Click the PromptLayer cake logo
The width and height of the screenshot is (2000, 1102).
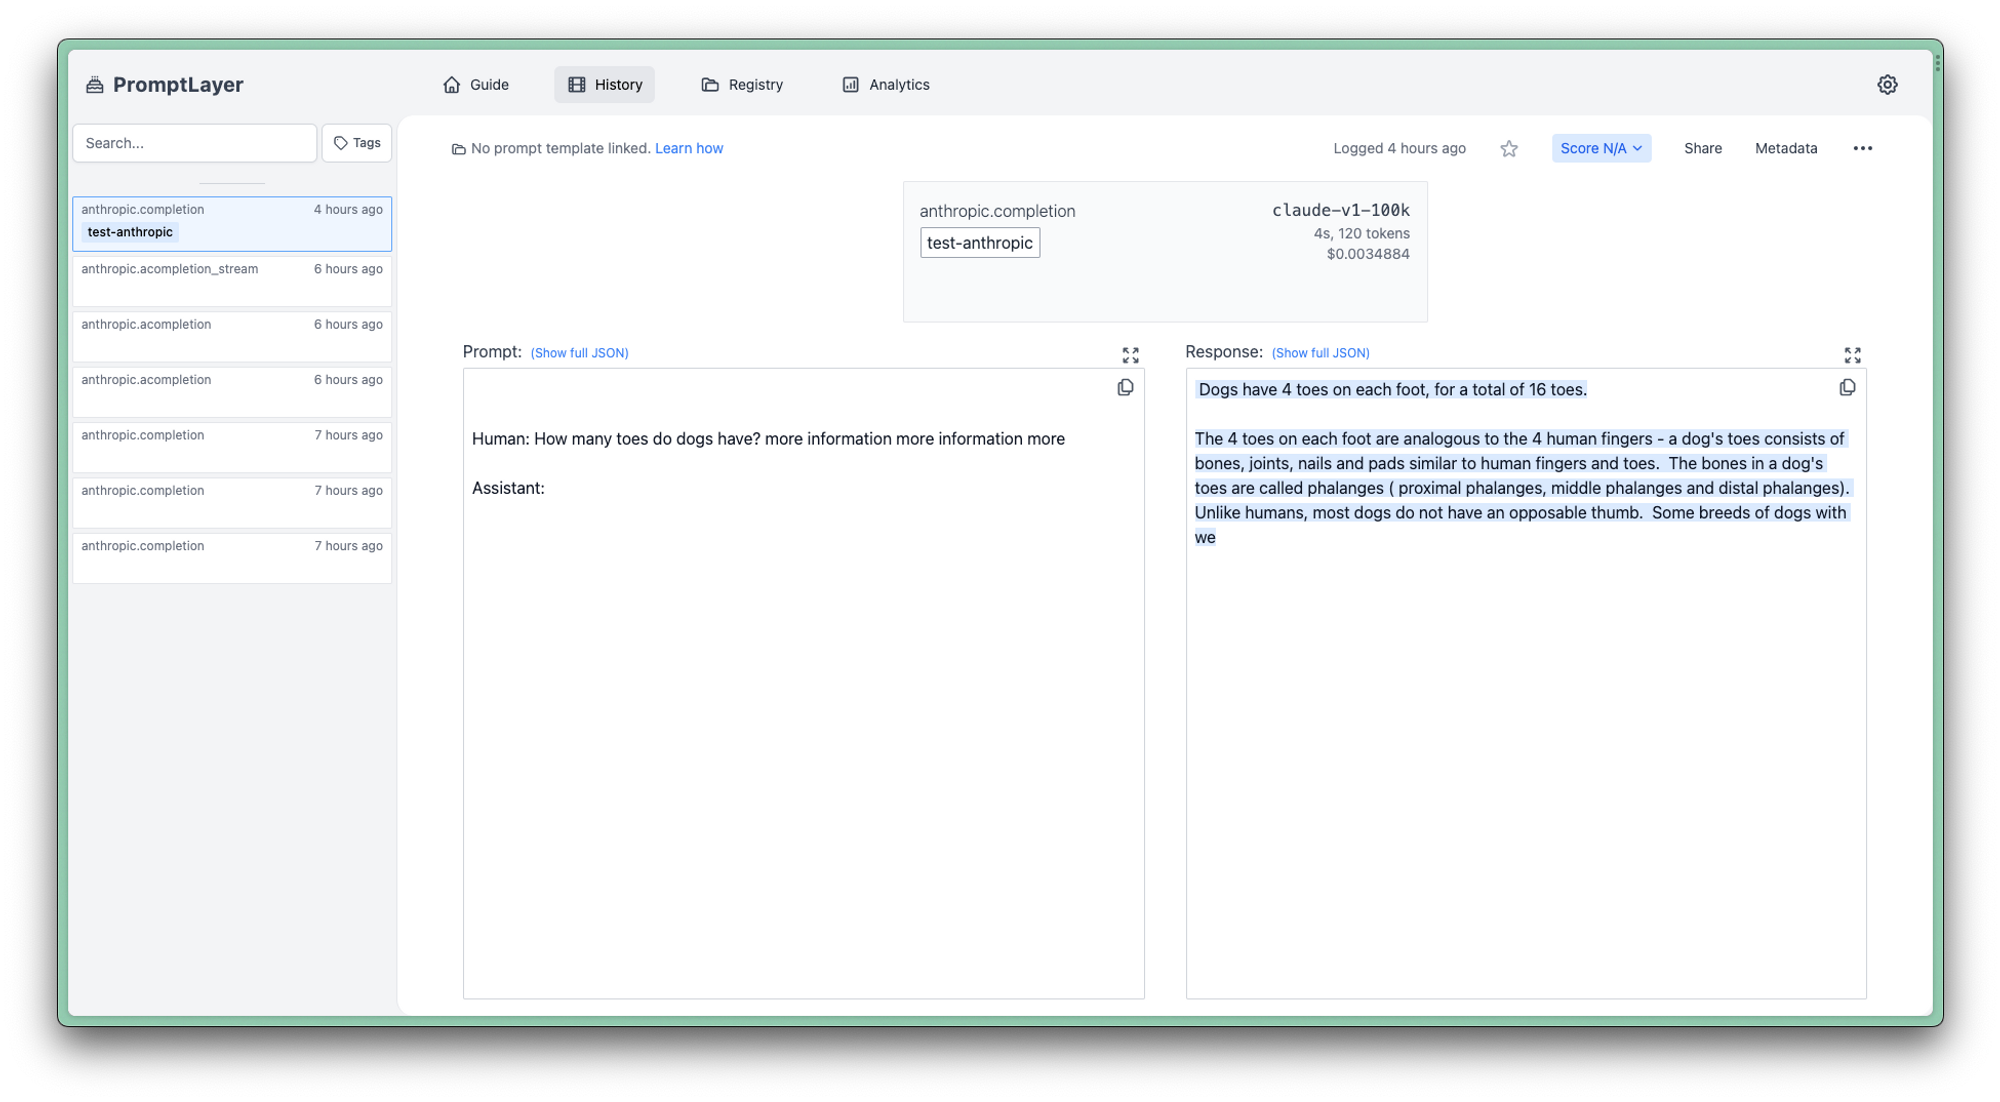95,85
